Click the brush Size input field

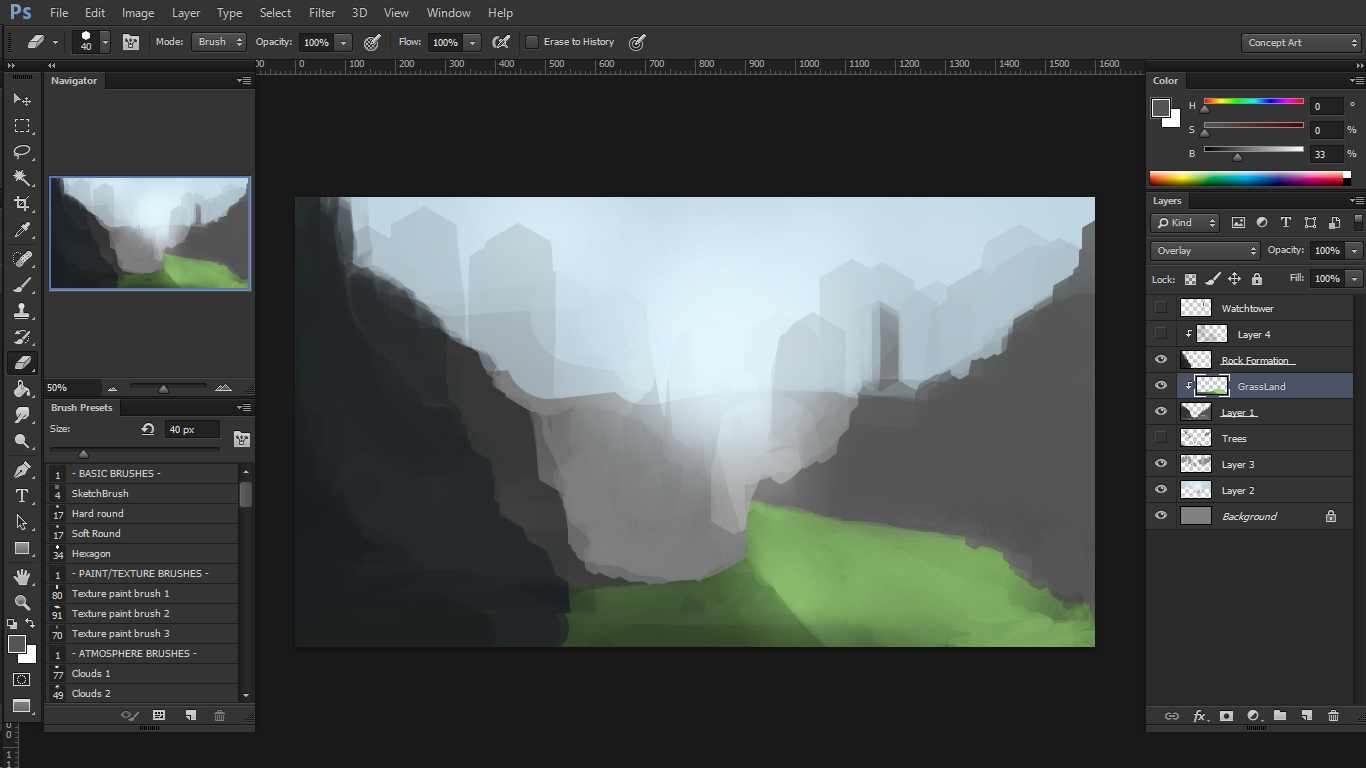[x=191, y=430]
